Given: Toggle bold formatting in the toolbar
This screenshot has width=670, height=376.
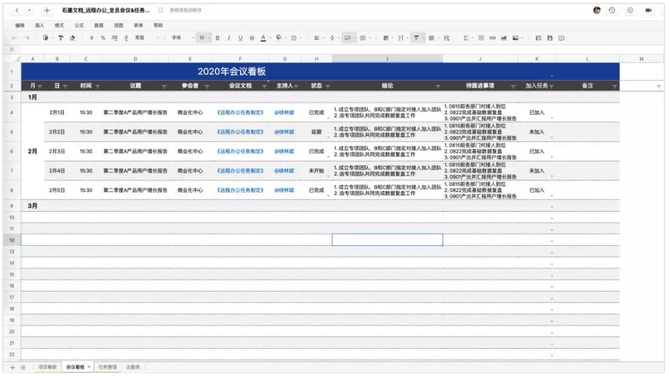Looking at the screenshot, I should pyautogui.click(x=217, y=38).
